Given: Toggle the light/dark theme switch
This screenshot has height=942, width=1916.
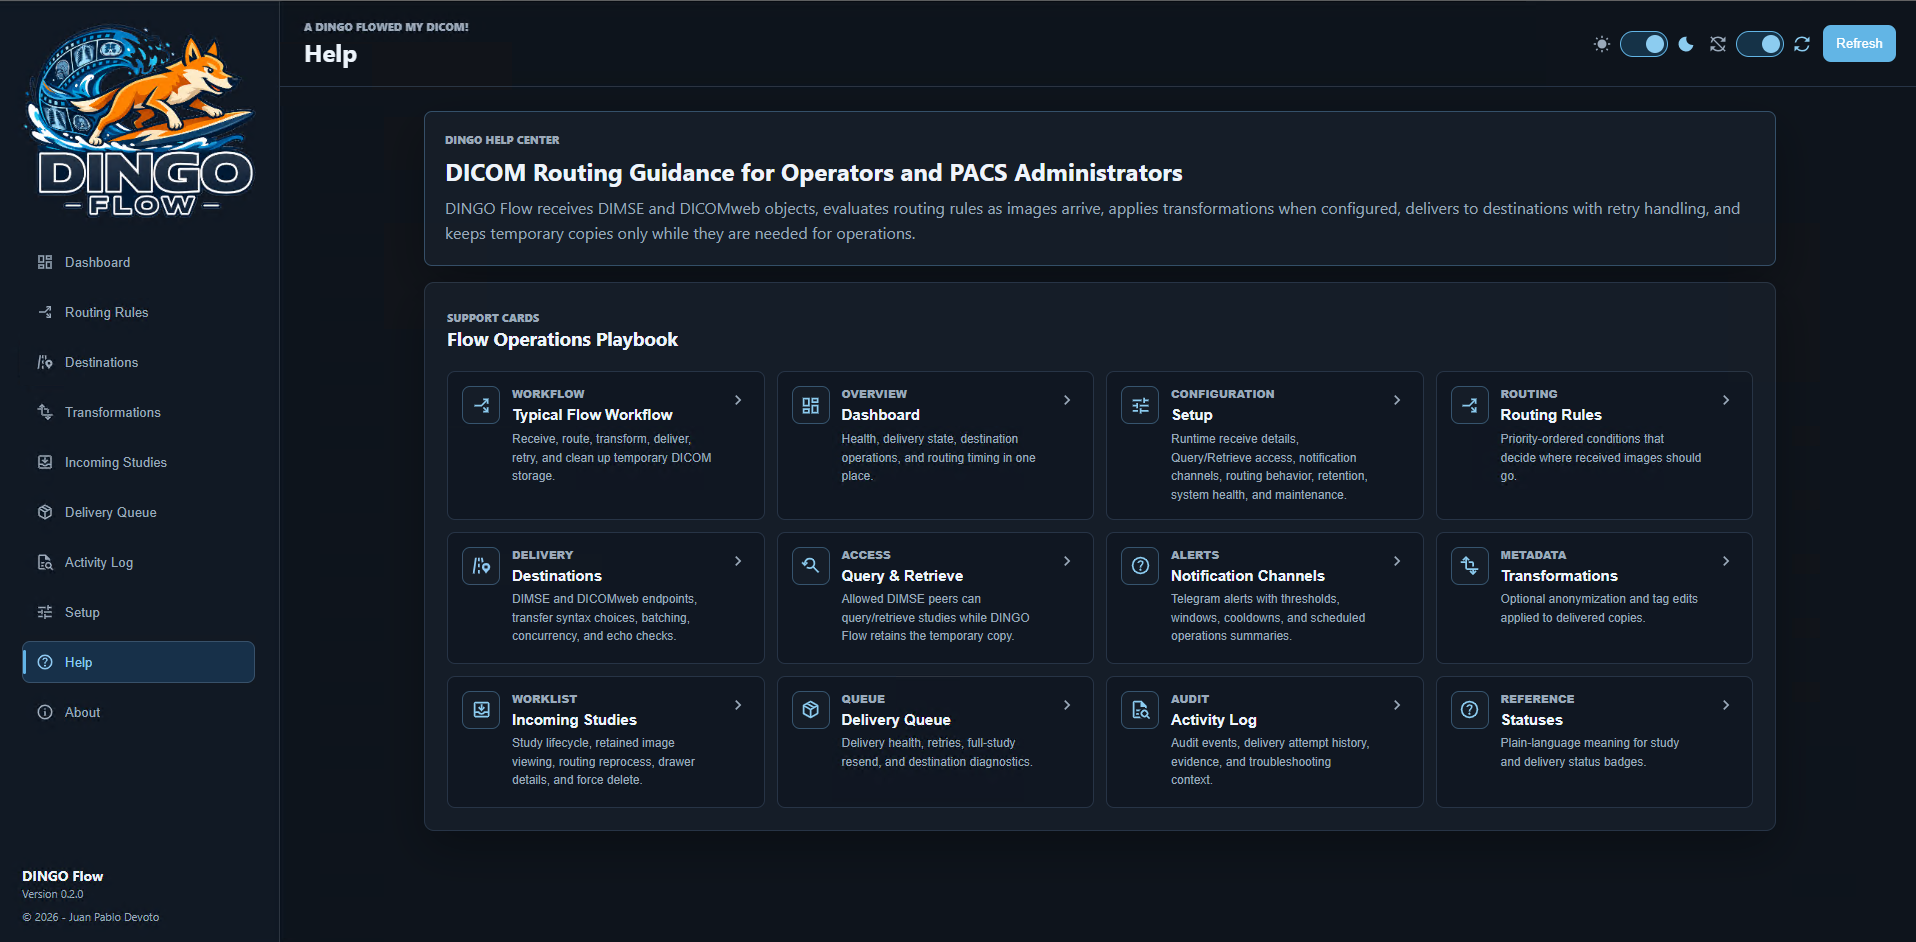Looking at the screenshot, I should (x=1644, y=44).
